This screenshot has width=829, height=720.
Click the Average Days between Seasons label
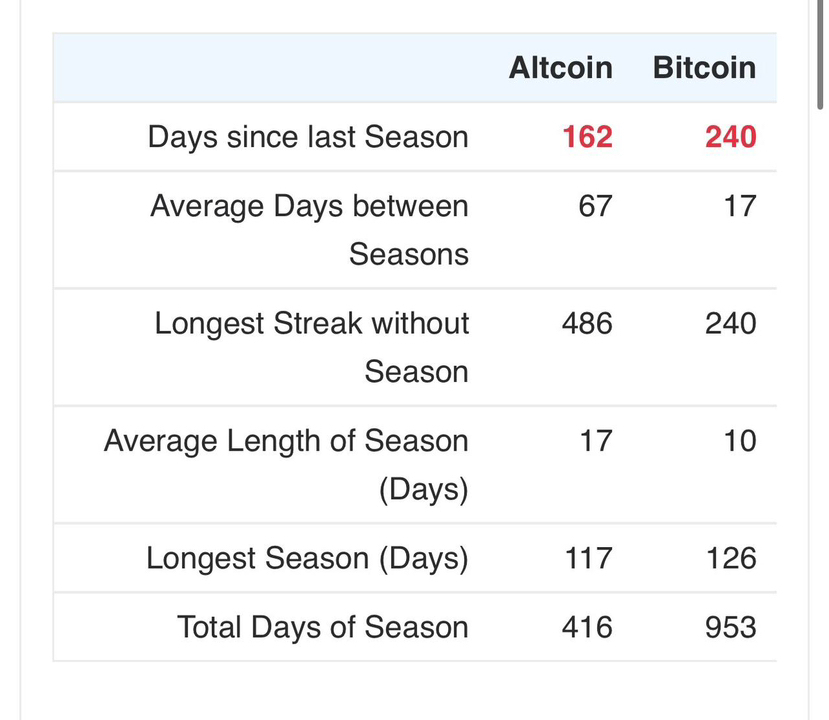click(x=309, y=230)
